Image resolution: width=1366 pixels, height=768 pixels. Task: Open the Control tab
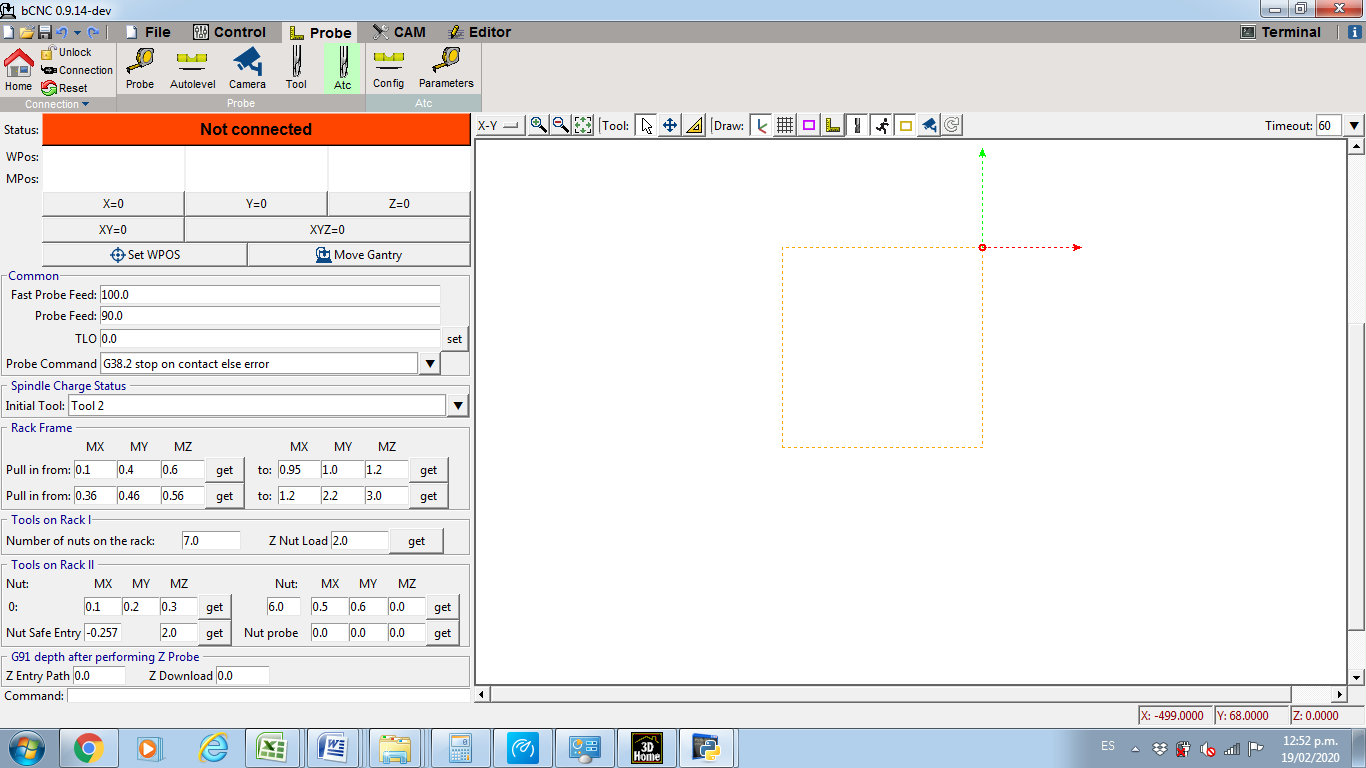tap(229, 32)
